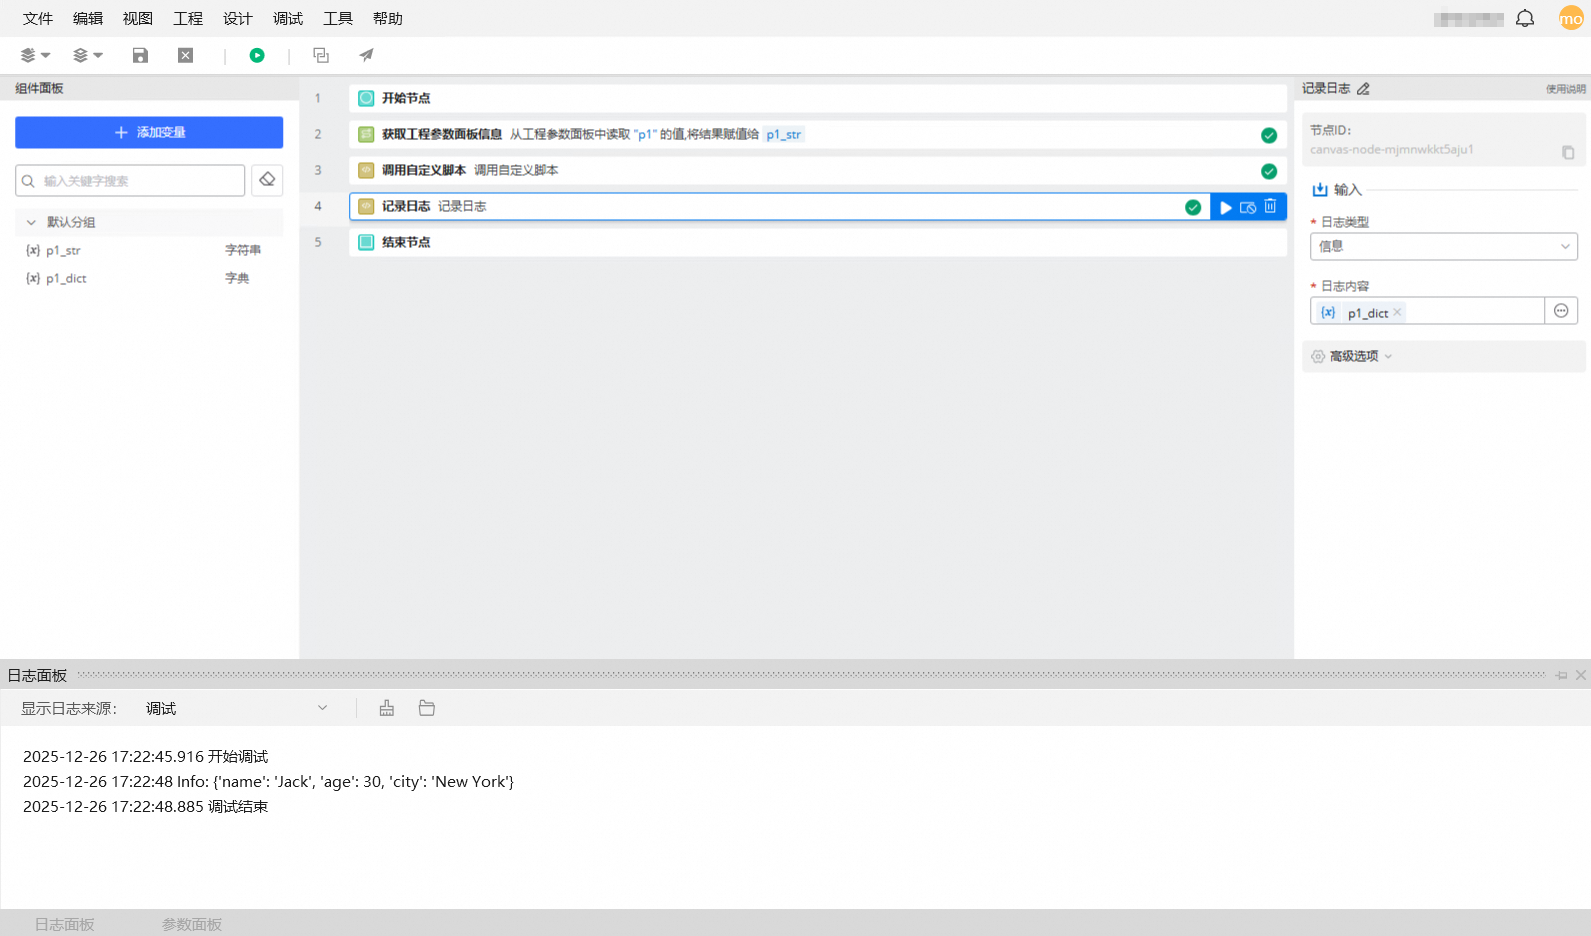Viewport: 1591px width, 936px height.
Task: Click green check status on row 4
Action: pyautogui.click(x=1193, y=207)
